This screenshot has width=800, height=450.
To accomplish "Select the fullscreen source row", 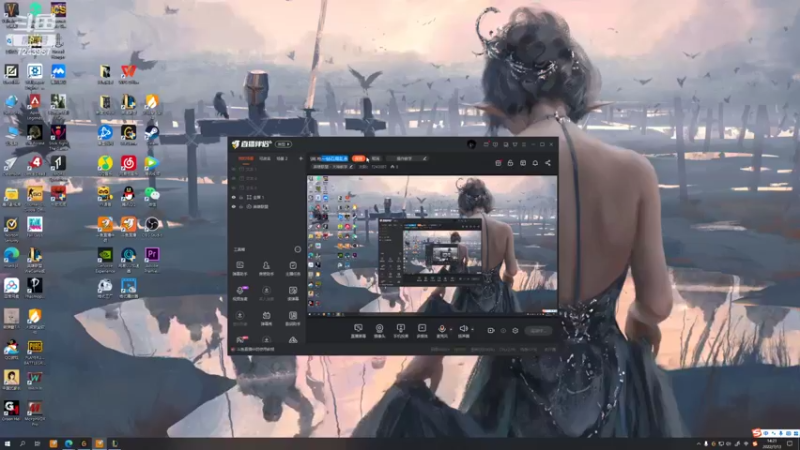I will tap(265, 197).
